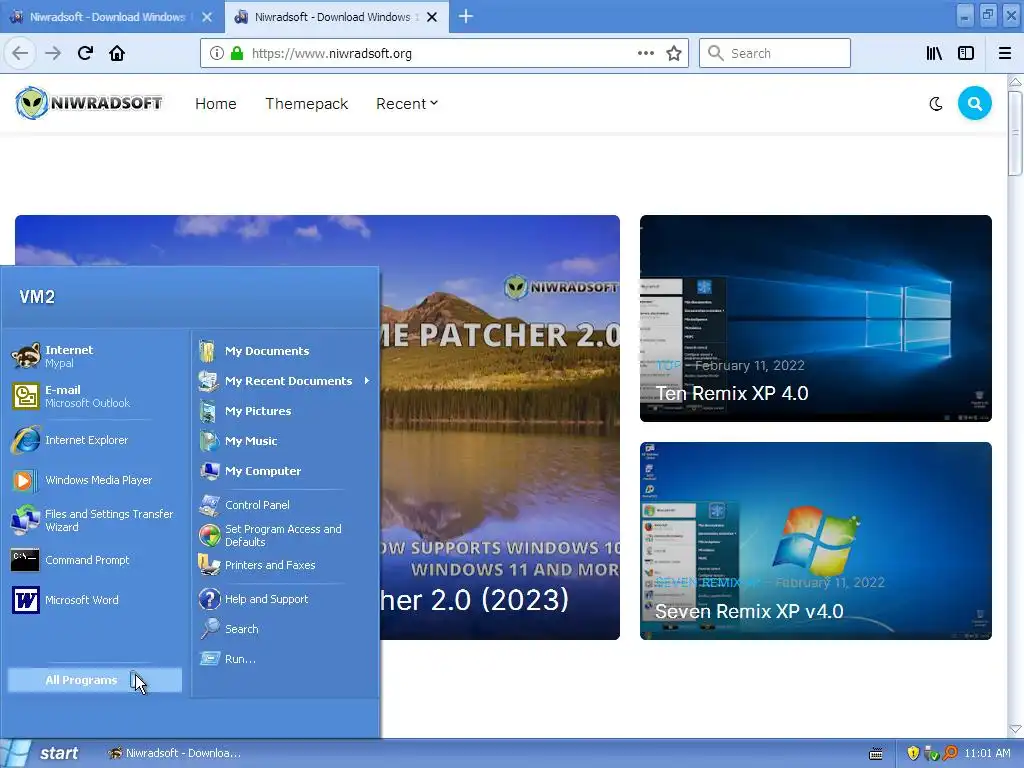Click the taskbar clock 11:01 AM
The height and width of the screenshot is (768, 1024).
pyautogui.click(x=987, y=753)
